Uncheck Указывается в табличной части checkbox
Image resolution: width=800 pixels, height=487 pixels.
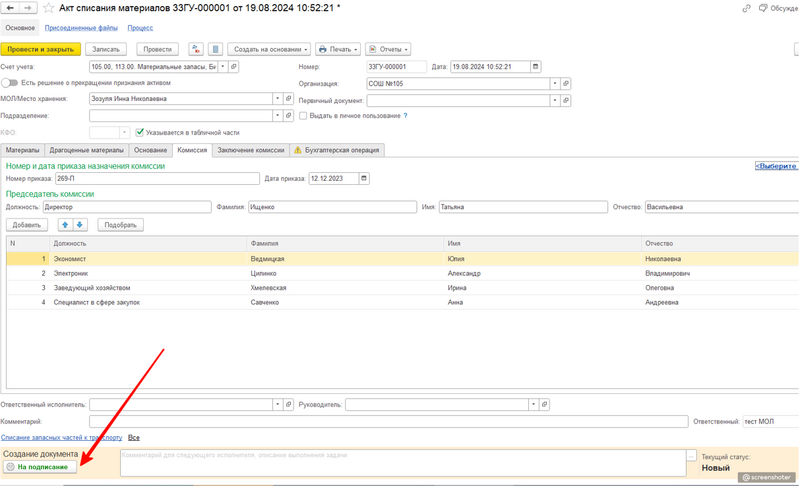140,132
